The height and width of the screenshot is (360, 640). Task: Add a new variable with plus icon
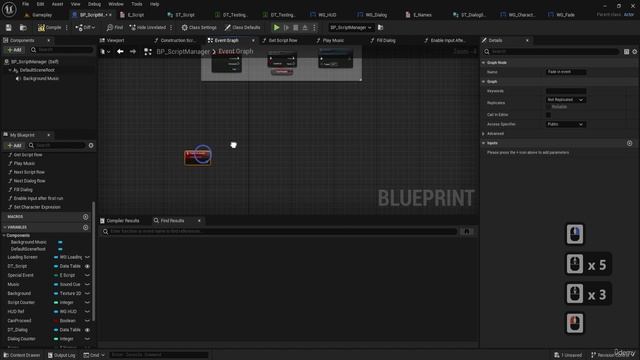click(85, 227)
